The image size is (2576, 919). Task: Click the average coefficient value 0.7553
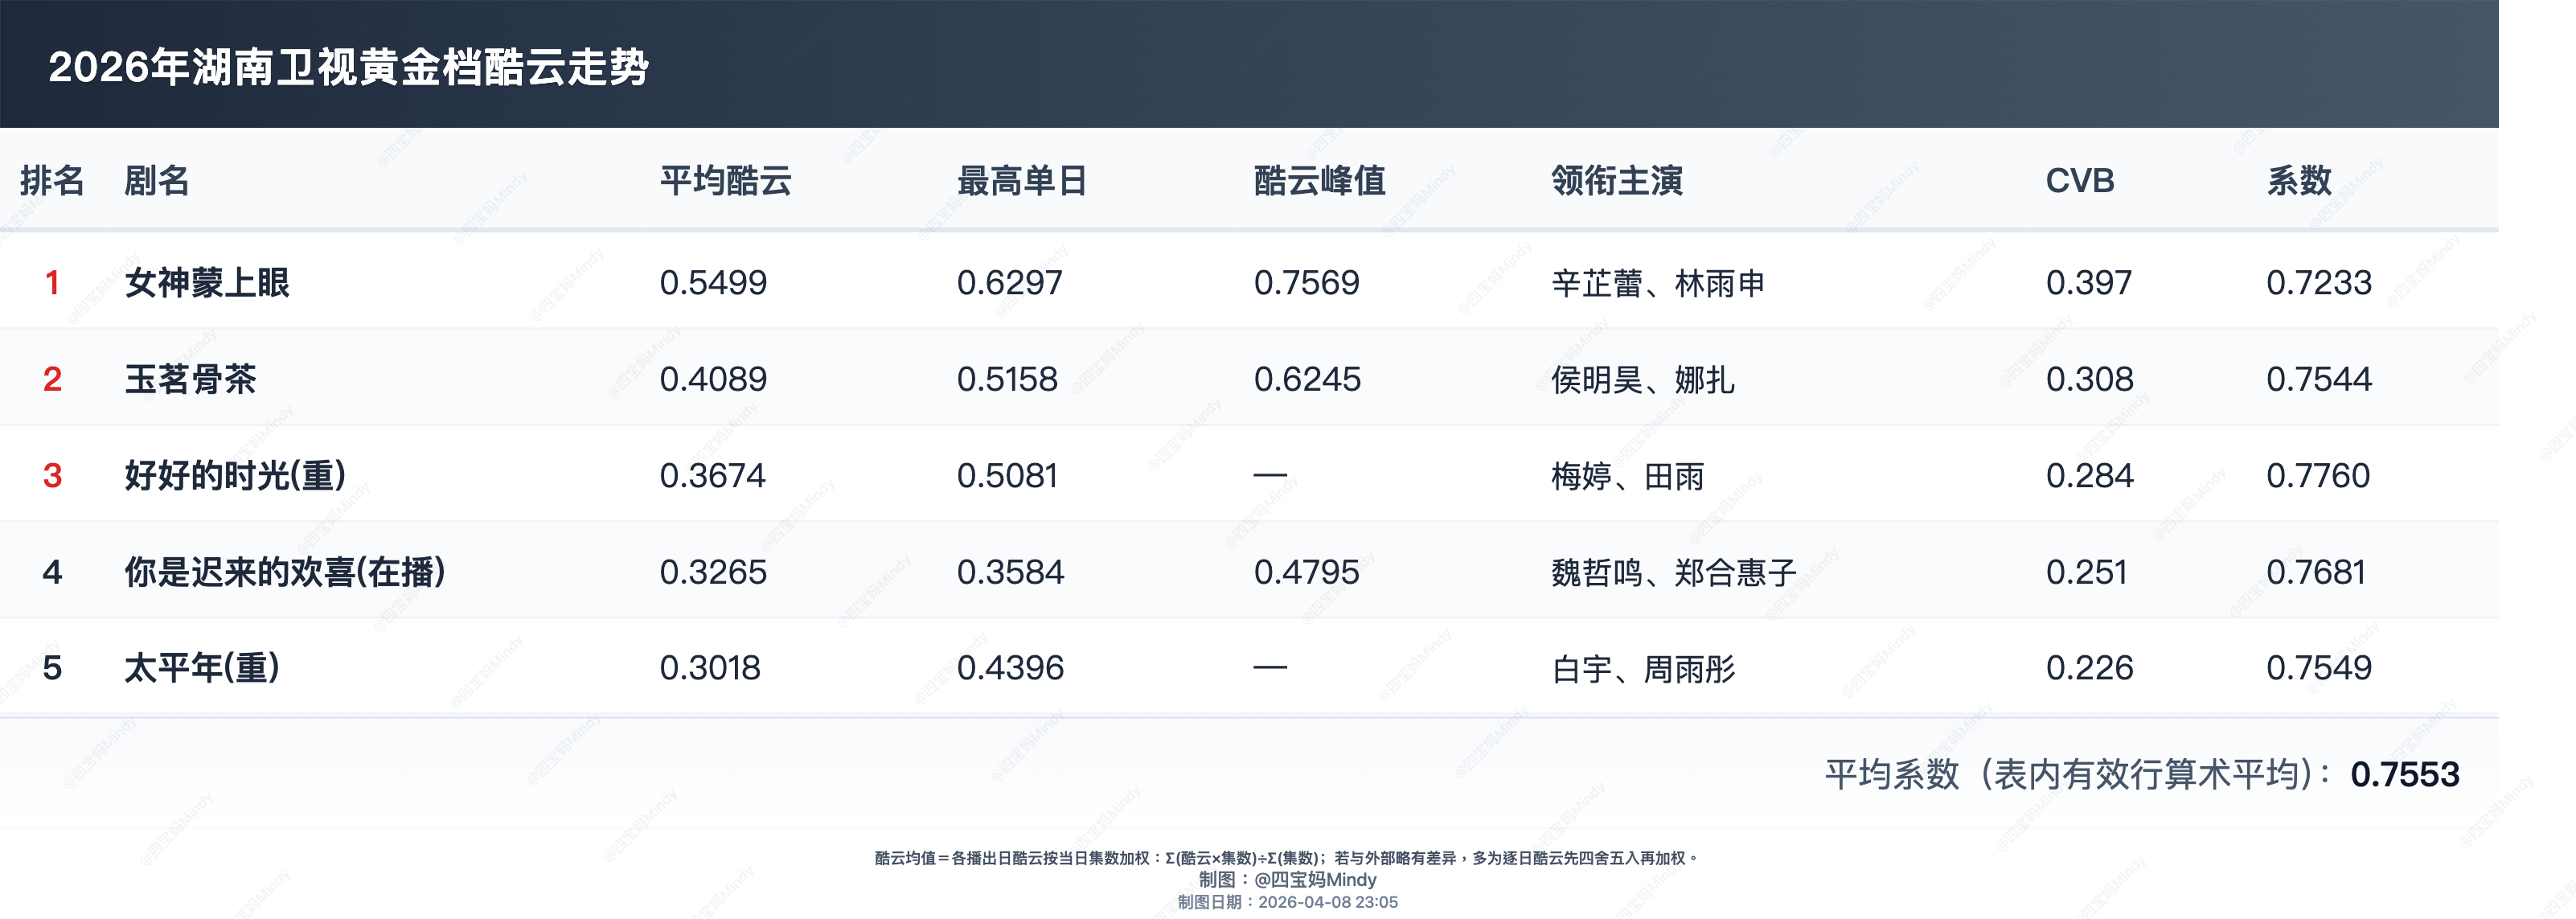(x=2404, y=775)
